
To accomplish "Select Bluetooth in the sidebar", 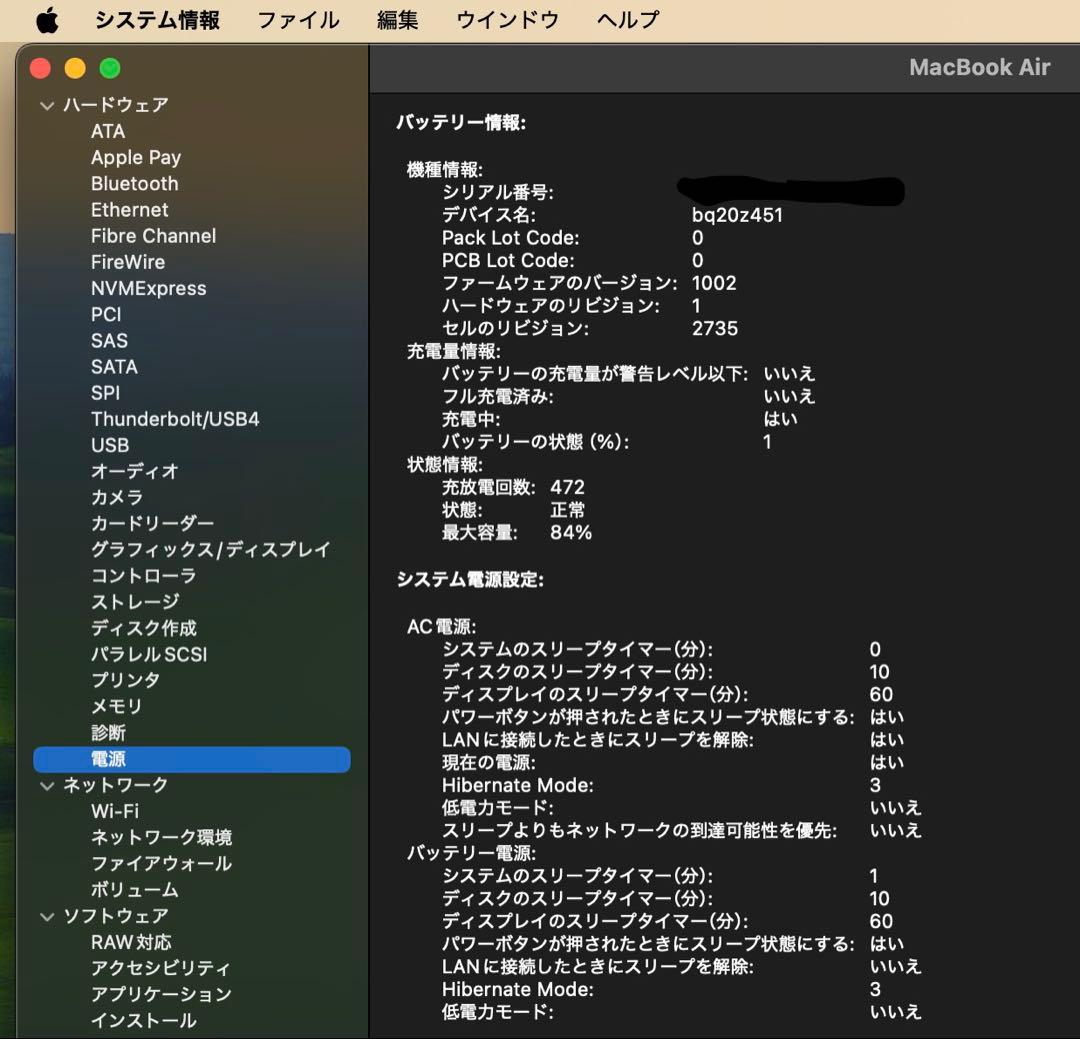I will 134,184.
